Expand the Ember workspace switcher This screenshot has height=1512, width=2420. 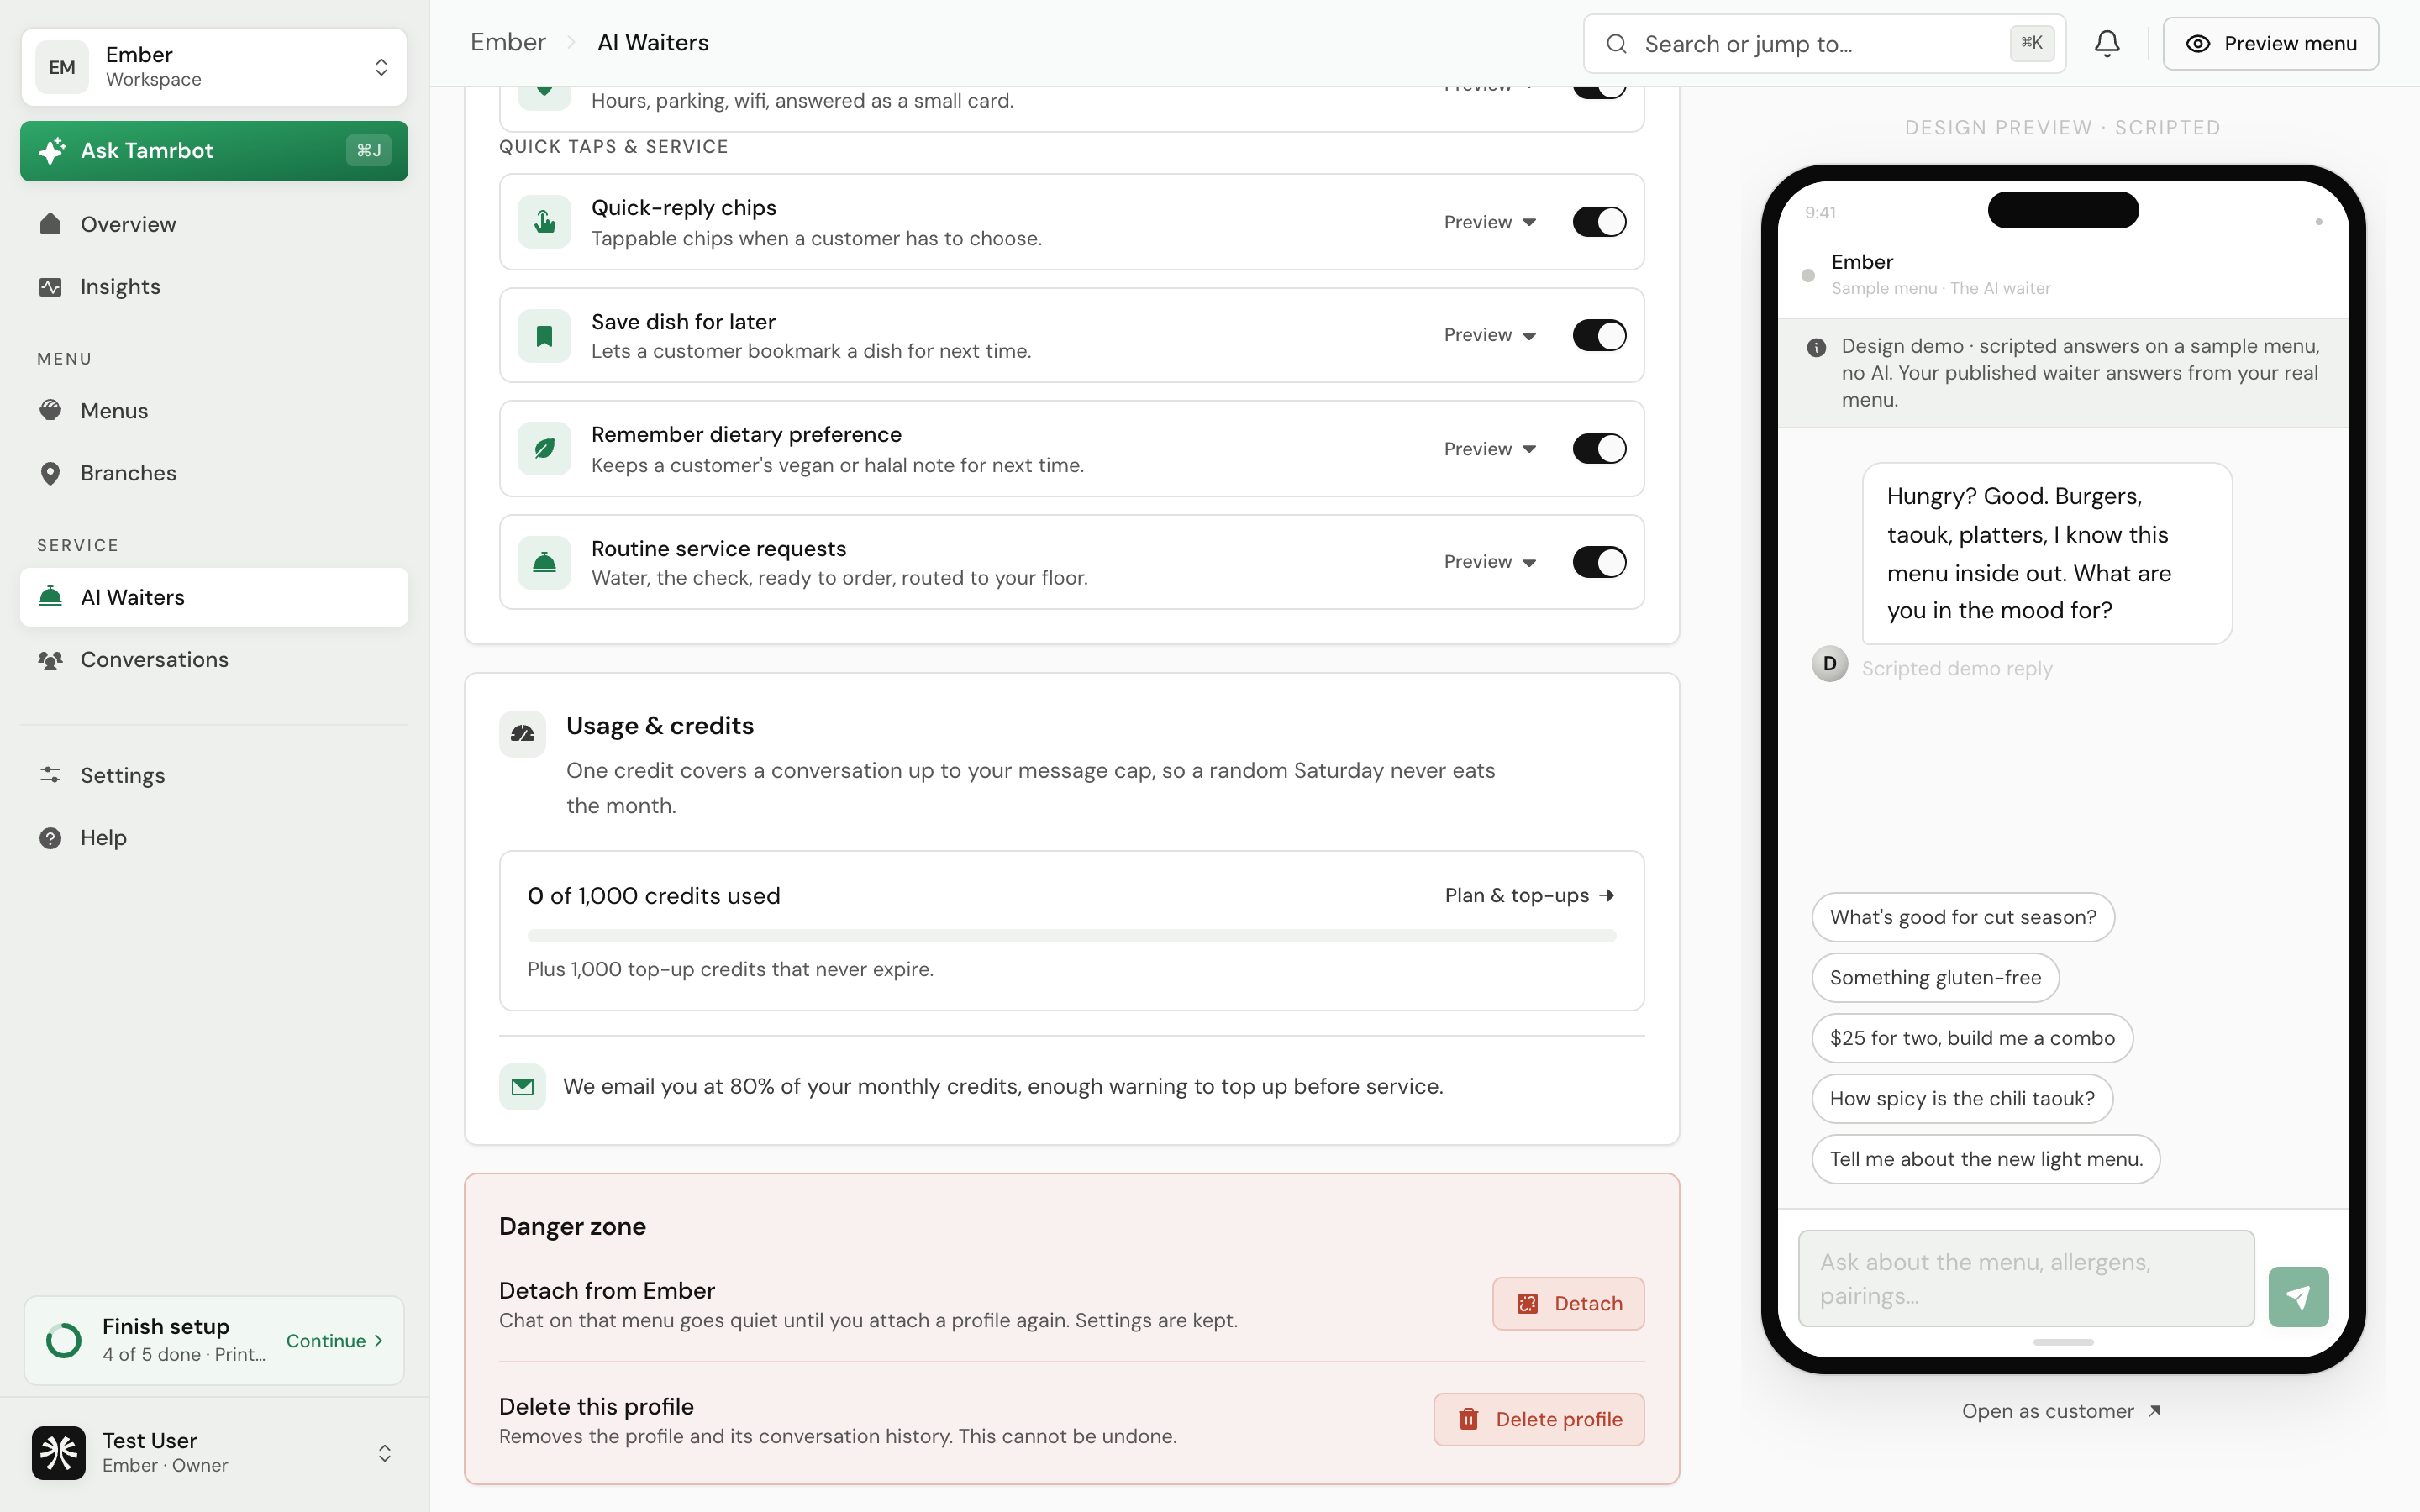coord(214,67)
